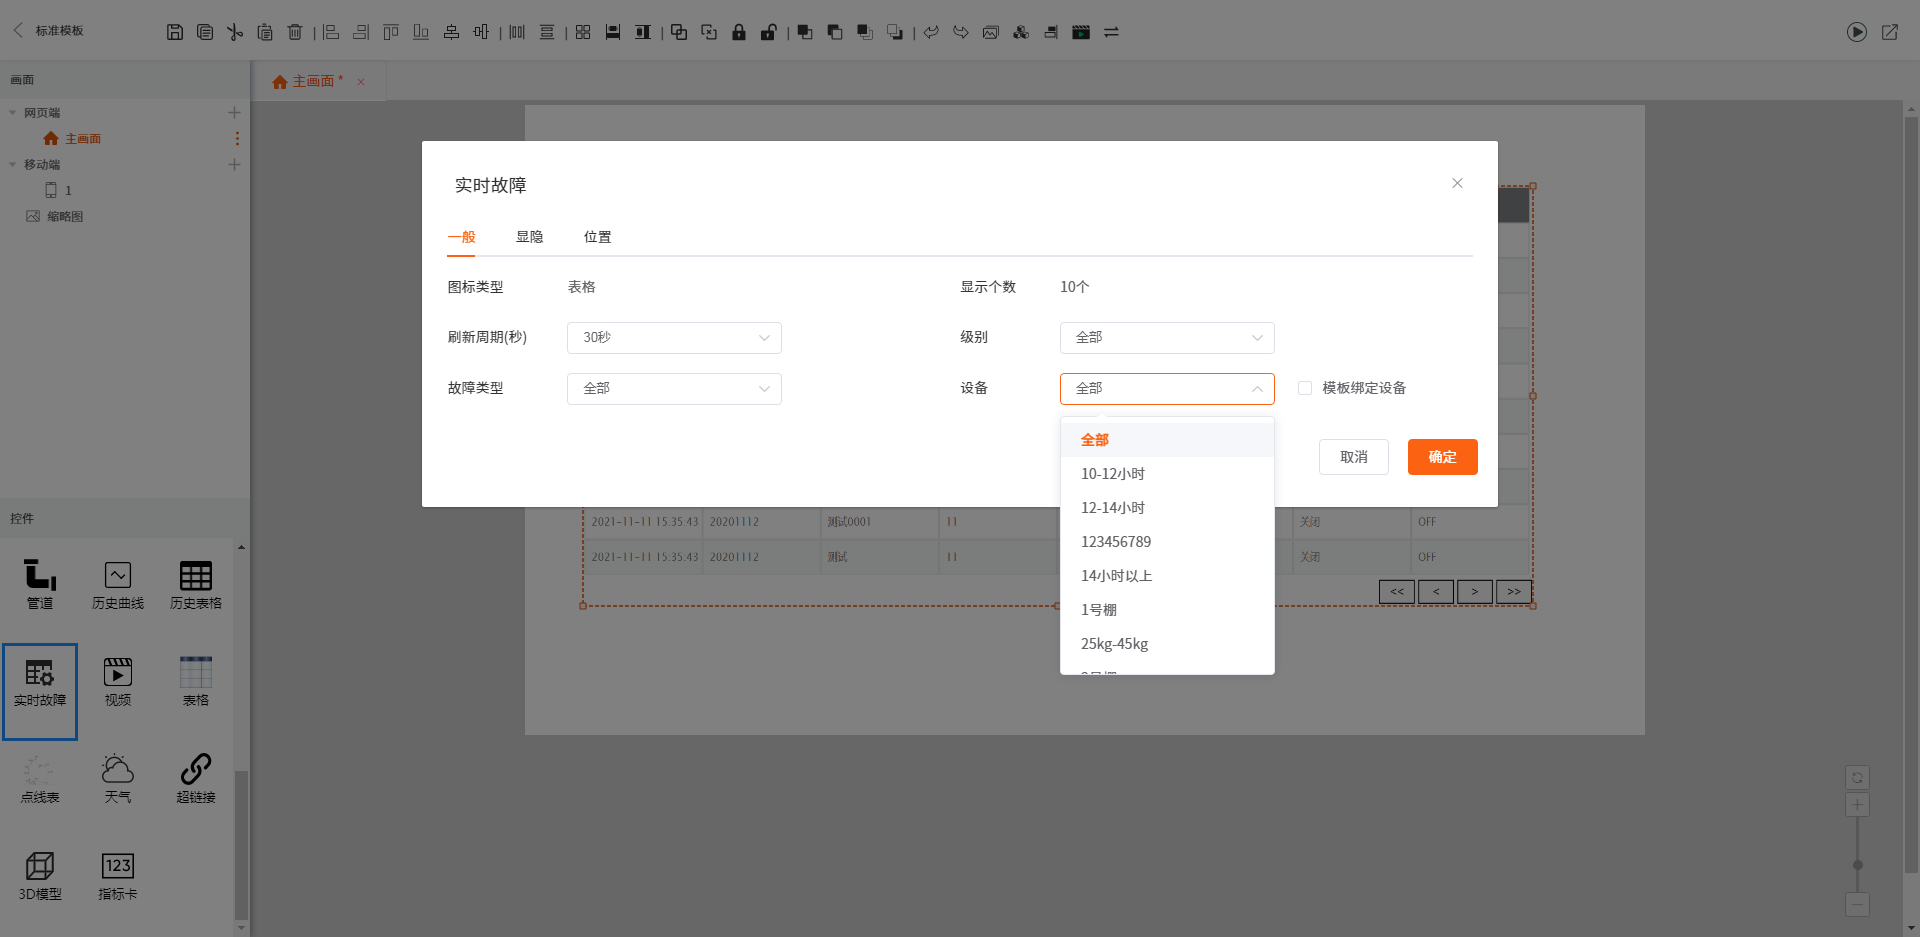
Task: Choose 25kg-45kg from the dropdown list
Action: coord(1167,644)
